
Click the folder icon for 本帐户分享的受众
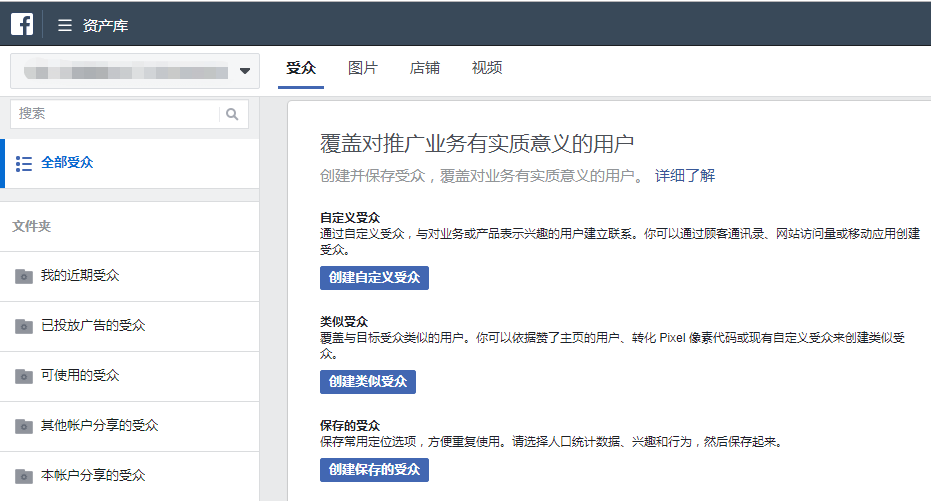click(24, 476)
